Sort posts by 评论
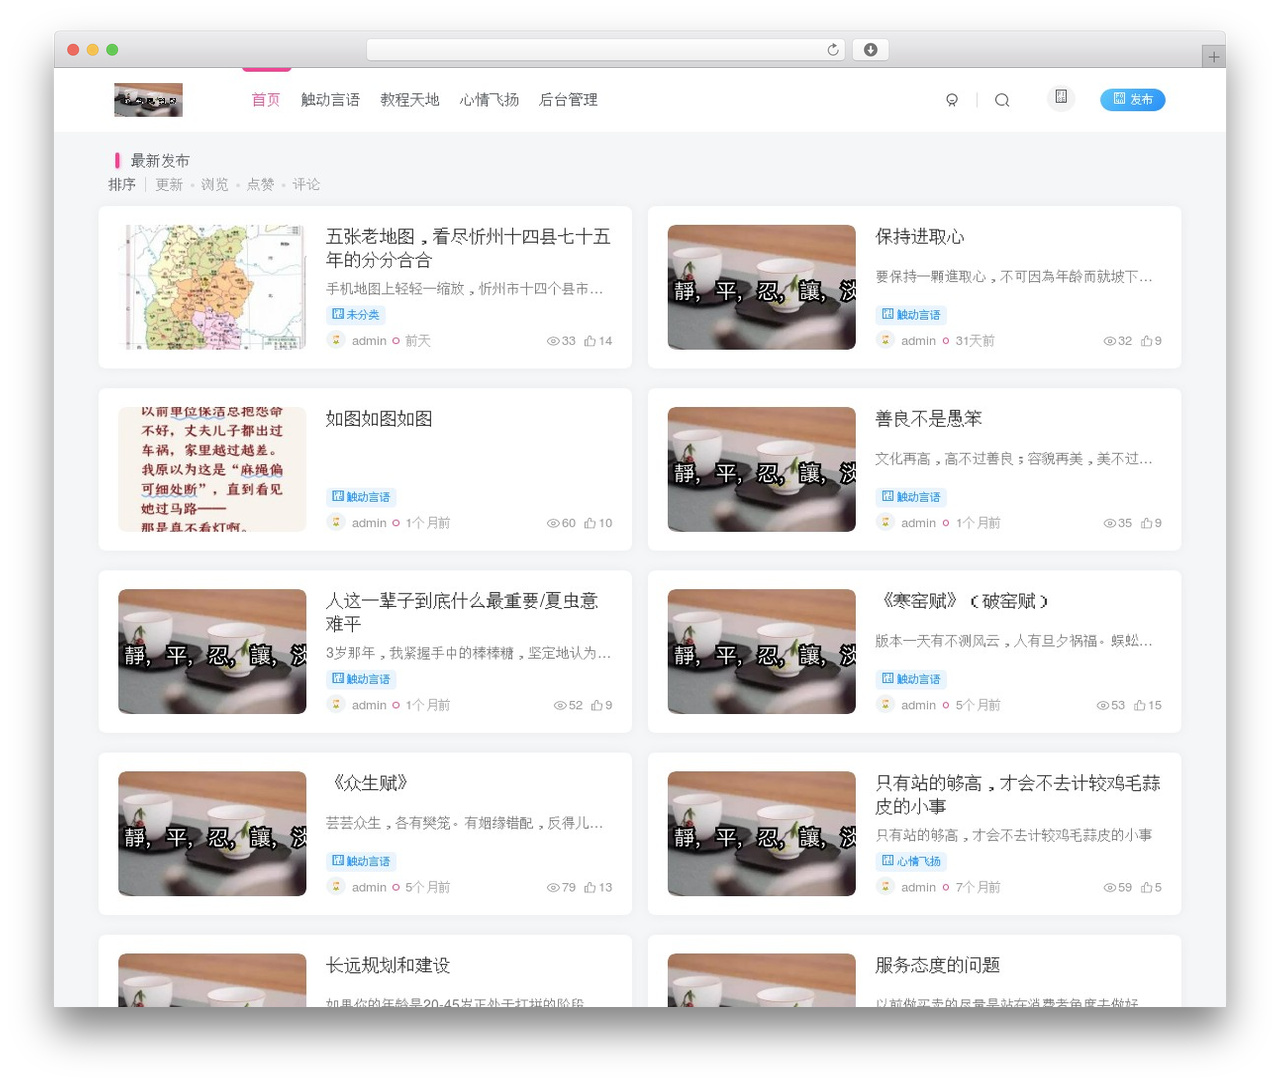1280x1084 pixels. point(306,185)
